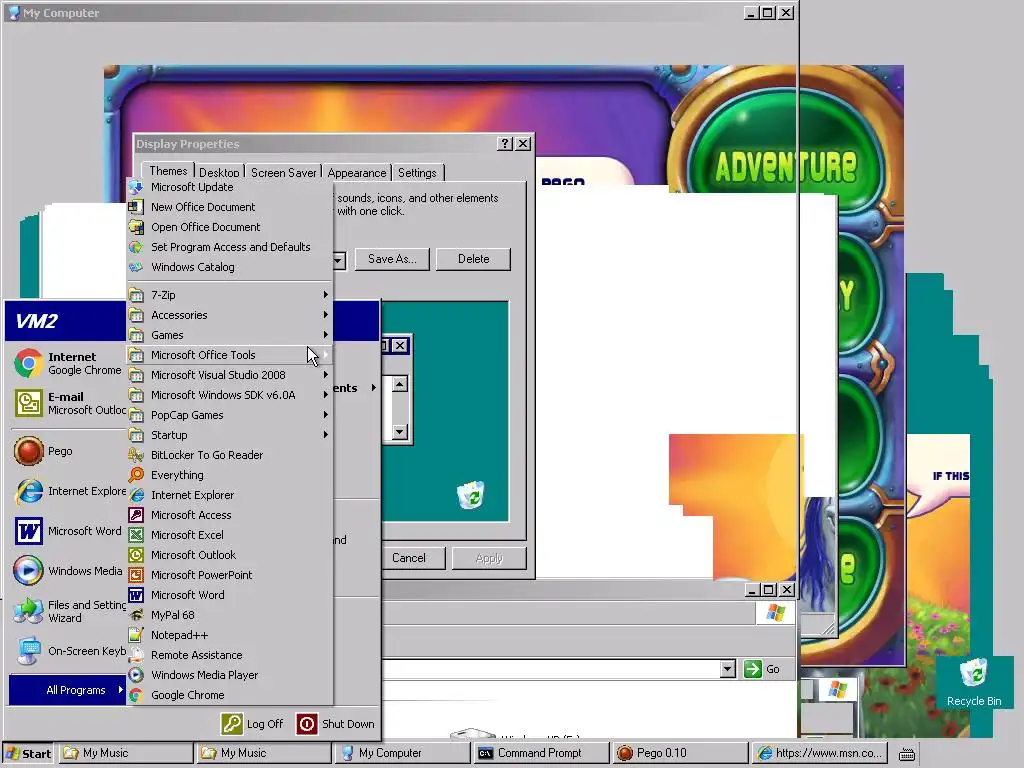Expand Microsoft Visual Studio 2008 folder
This screenshot has height=768, width=1024.
pyautogui.click(x=230, y=375)
